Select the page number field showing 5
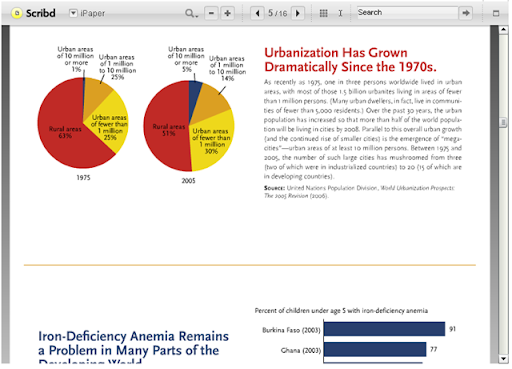The height and width of the screenshot is (369, 512). click(271, 13)
